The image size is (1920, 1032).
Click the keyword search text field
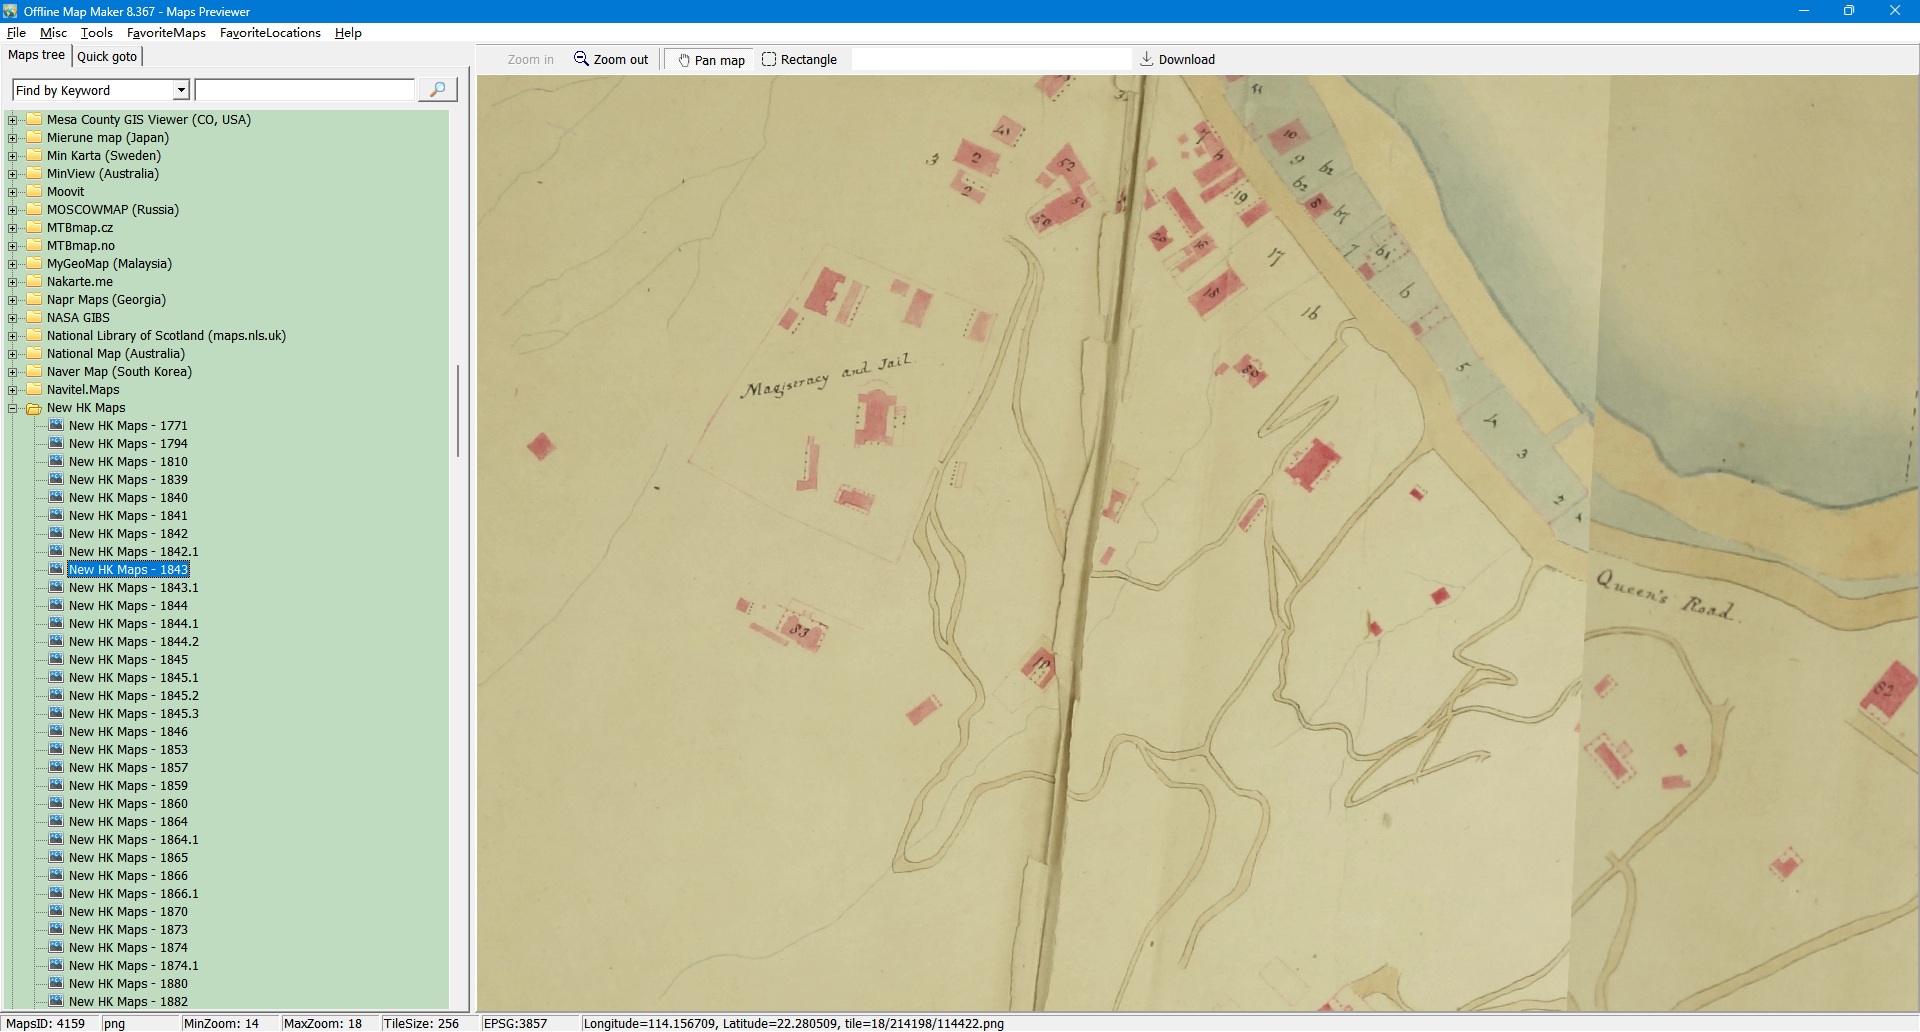pos(304,91)
